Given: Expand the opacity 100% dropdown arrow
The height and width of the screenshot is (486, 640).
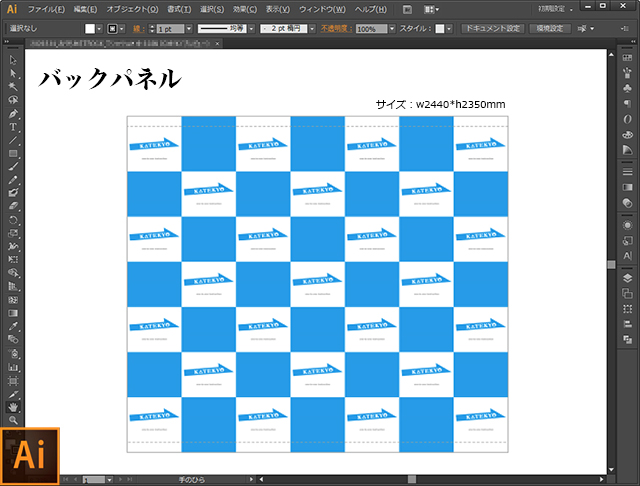Looking at the screenshot, I should click(x=392, y=29).
